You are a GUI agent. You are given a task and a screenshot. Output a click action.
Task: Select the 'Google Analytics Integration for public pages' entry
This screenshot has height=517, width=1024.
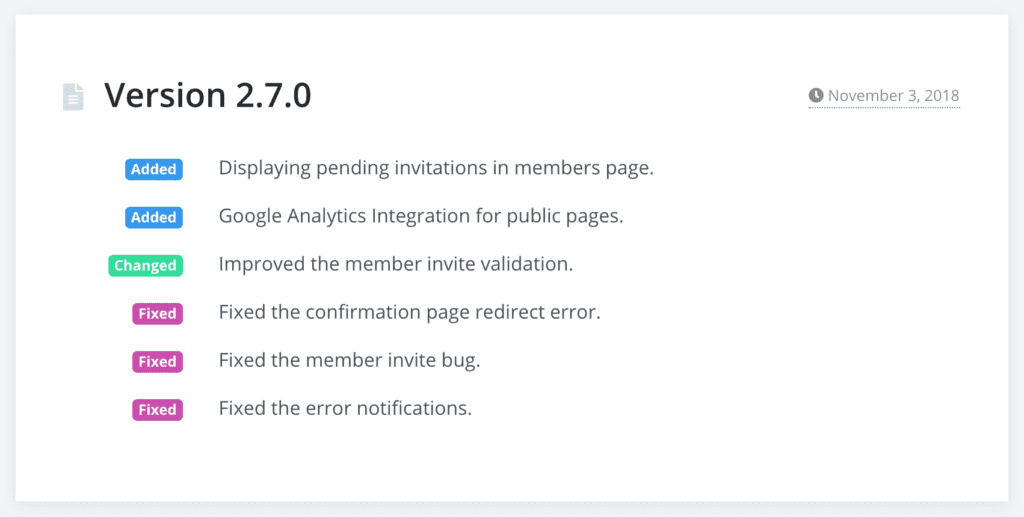tap(421, 216)
